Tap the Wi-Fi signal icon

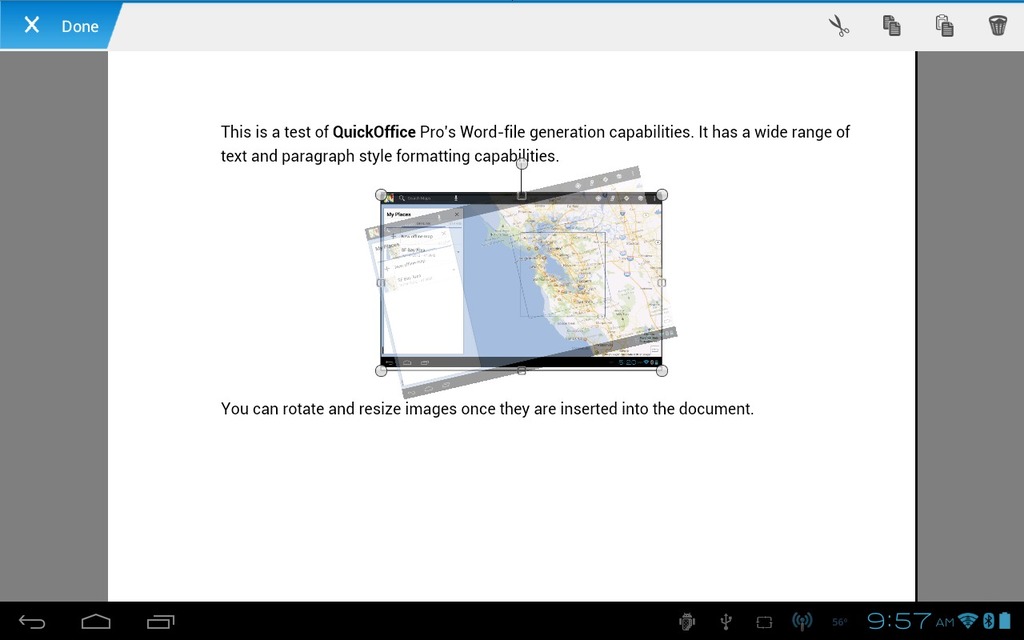click(968, 621)
